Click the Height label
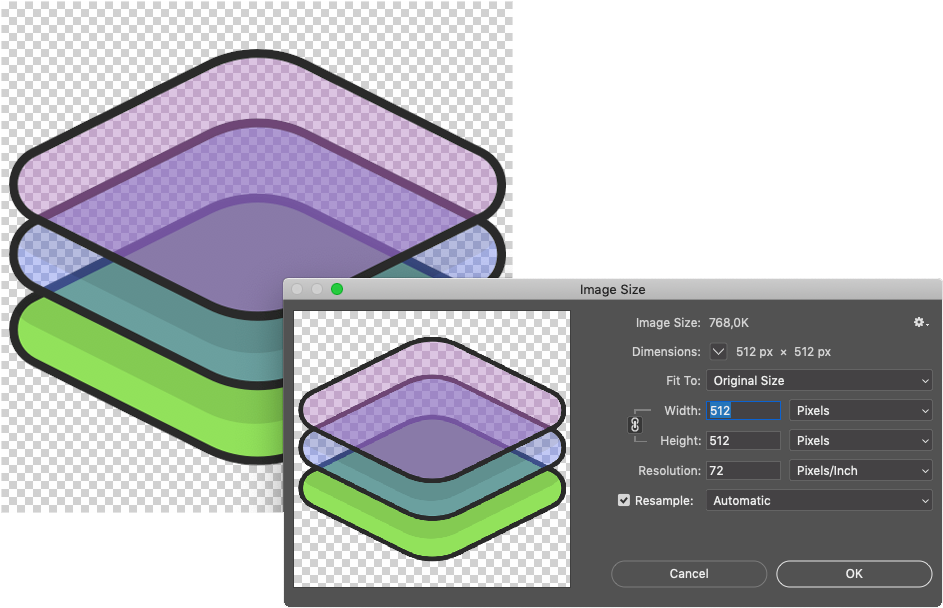Image resolution: width=943 pixels, height=608 pixels. [x=681, y=441]
